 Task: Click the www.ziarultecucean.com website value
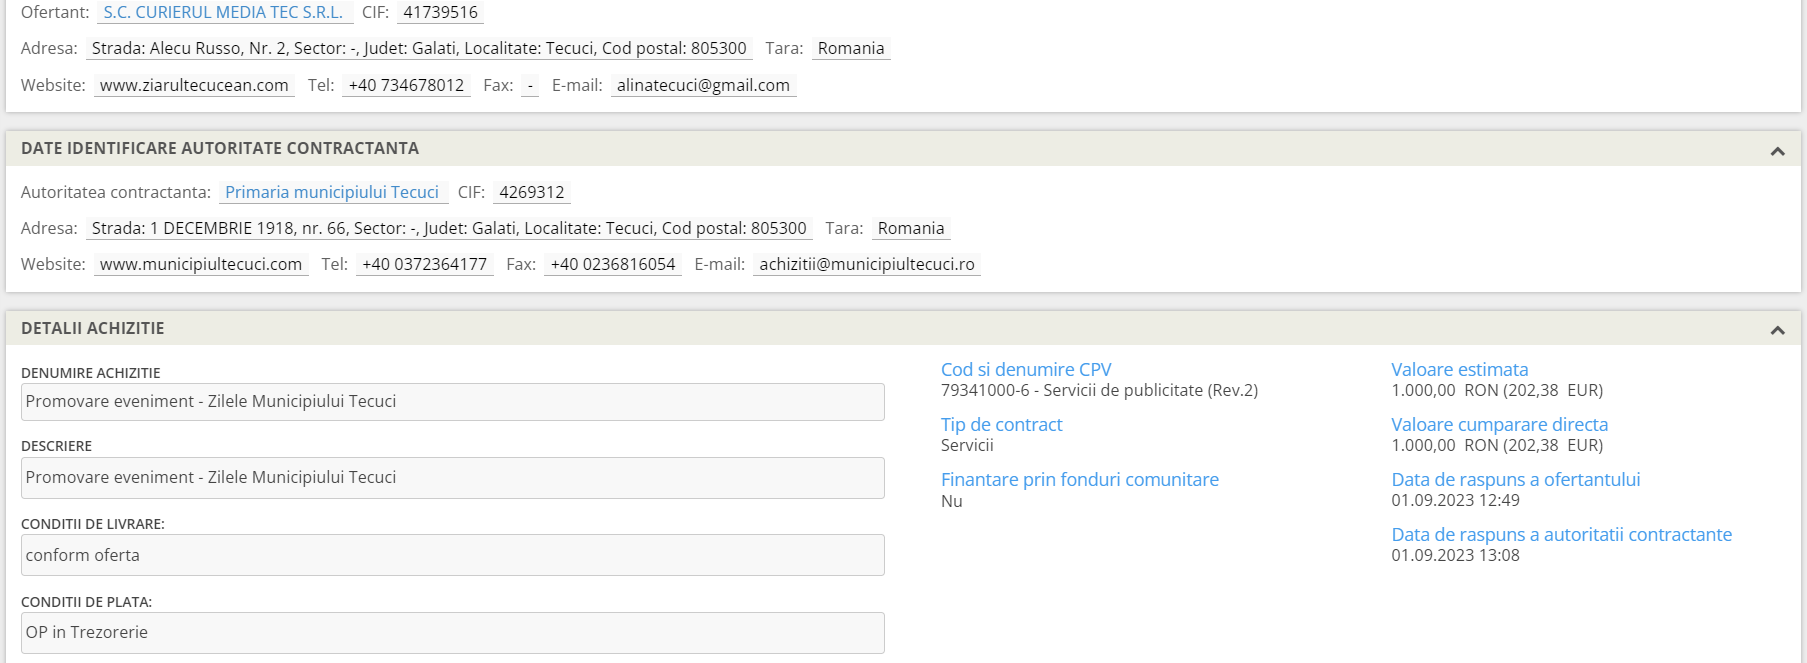coord(194,85)
